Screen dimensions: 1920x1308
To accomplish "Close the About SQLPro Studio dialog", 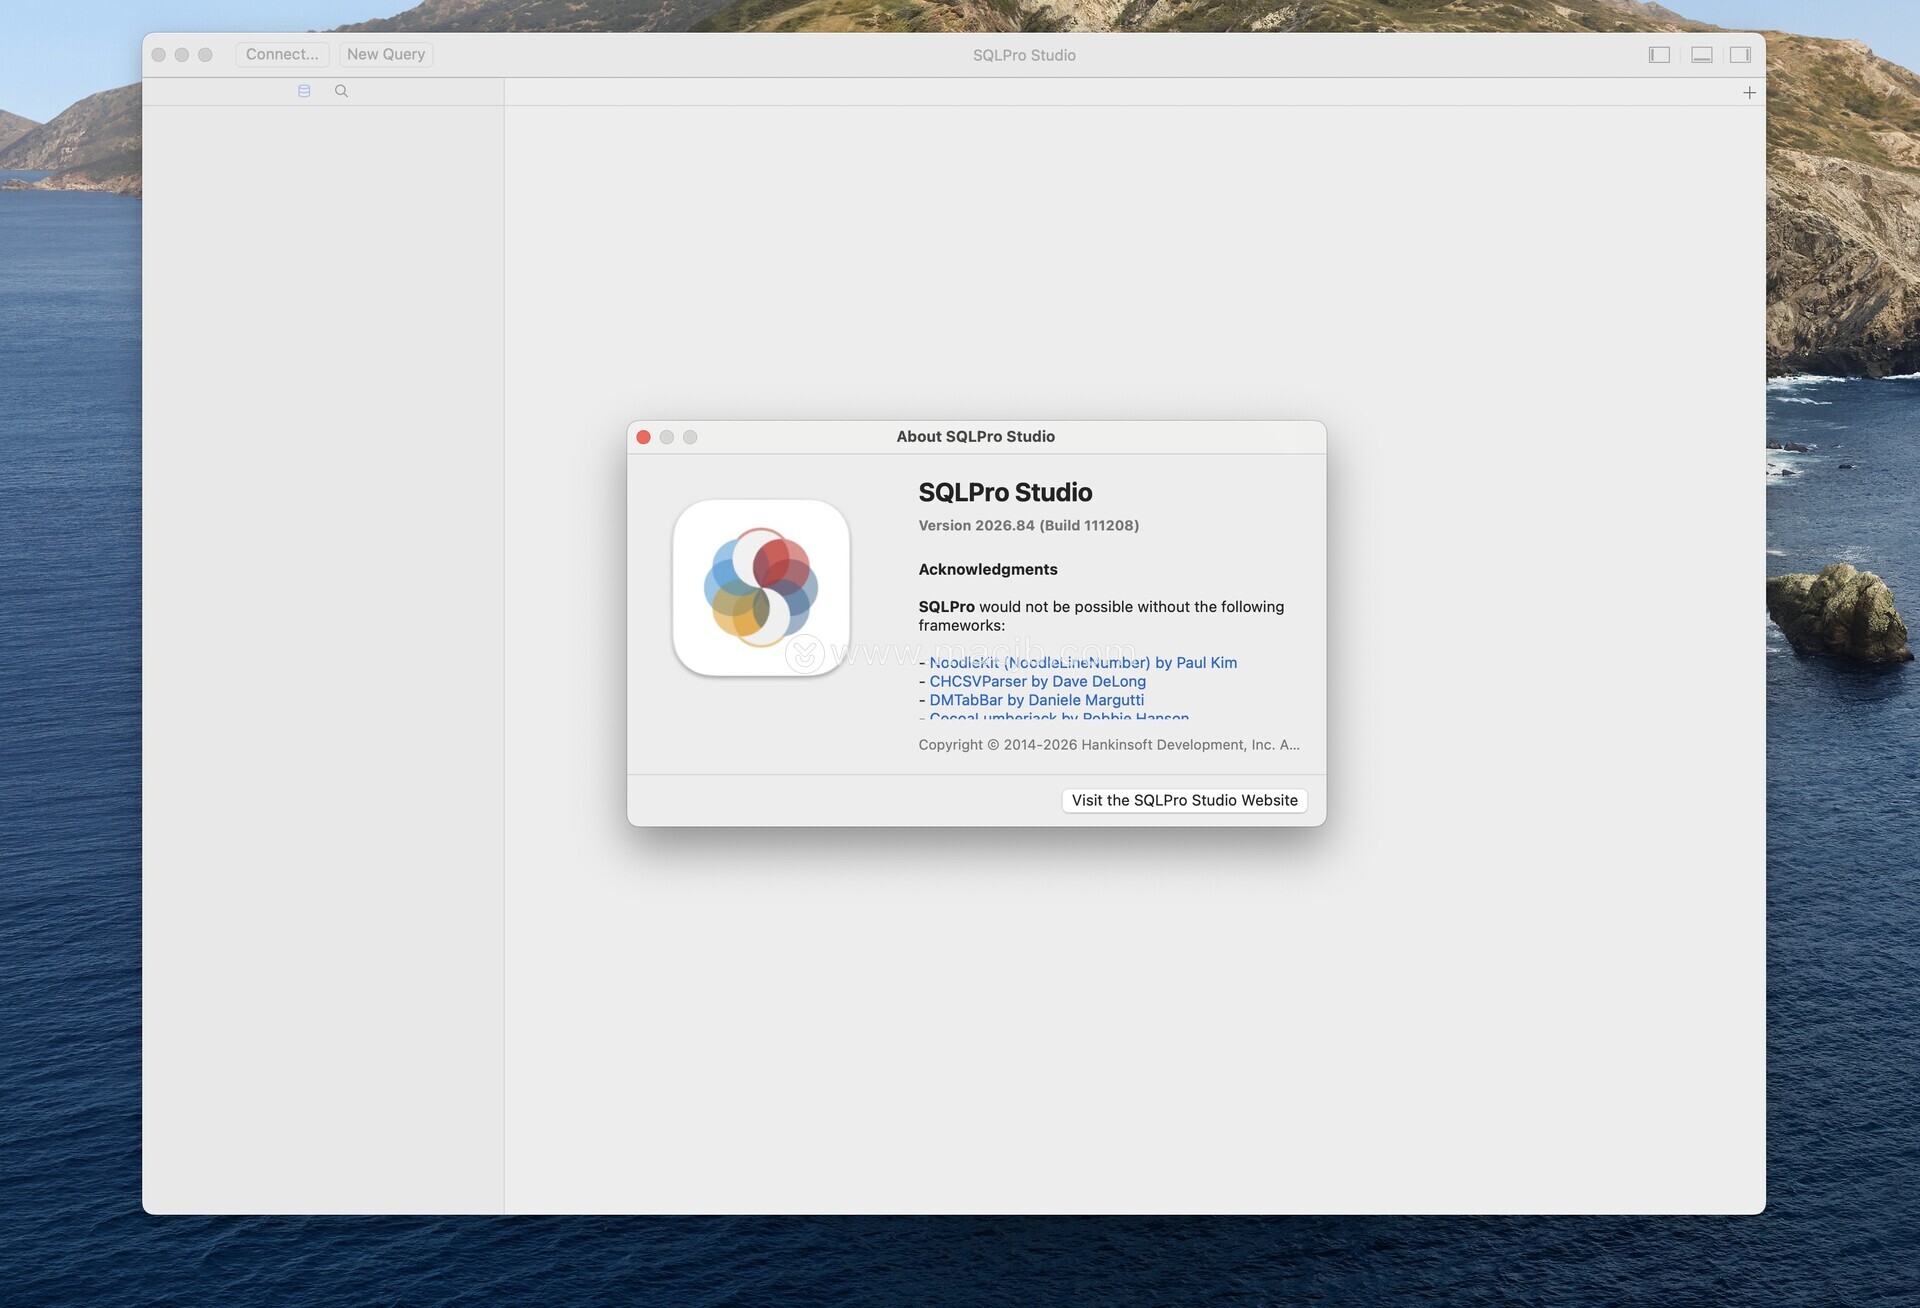I will click(x=644, y=437).
